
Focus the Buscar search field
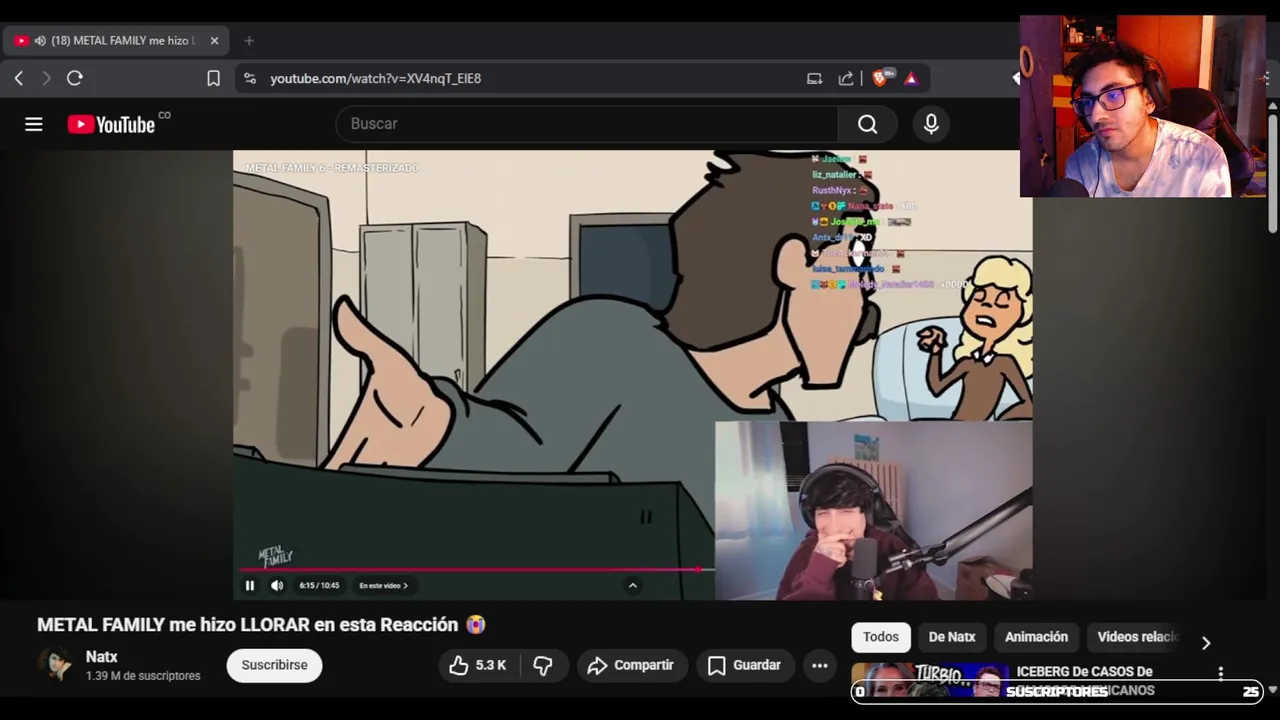tap(587, 124)
